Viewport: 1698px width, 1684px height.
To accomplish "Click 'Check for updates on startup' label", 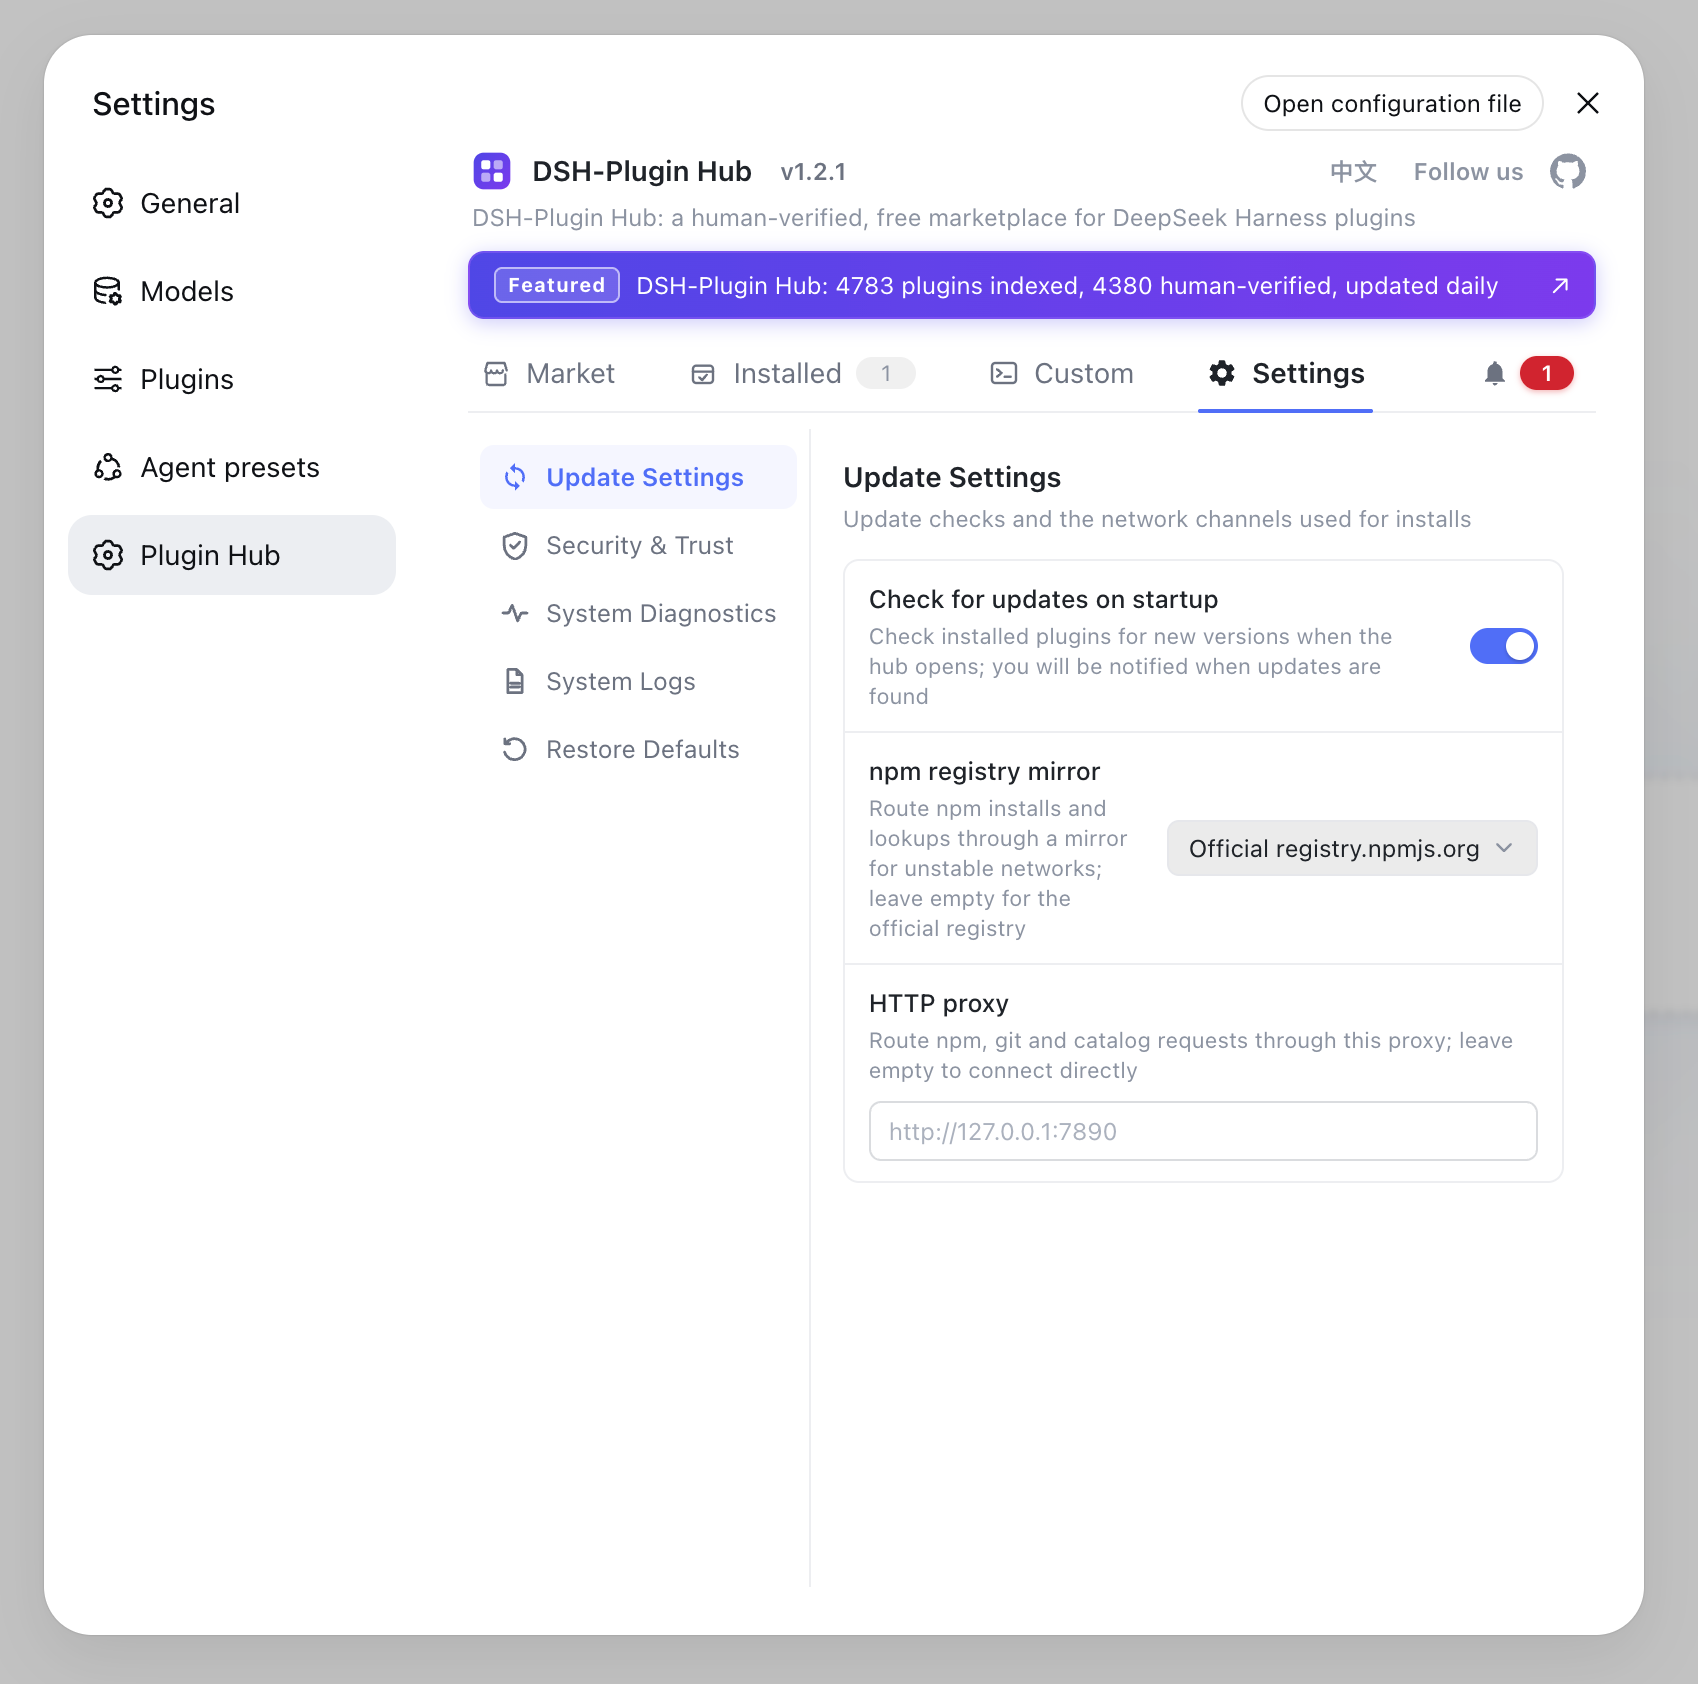I will 1043,599.
